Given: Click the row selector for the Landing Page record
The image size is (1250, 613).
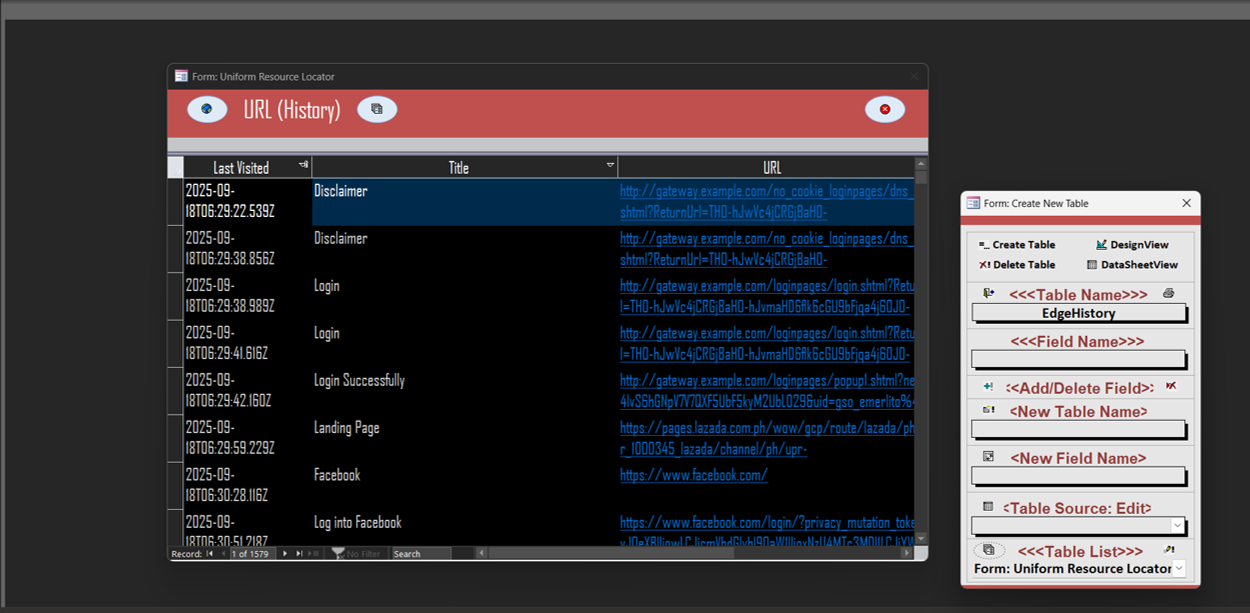Looking at the screenshot, I should pos(176,438).
